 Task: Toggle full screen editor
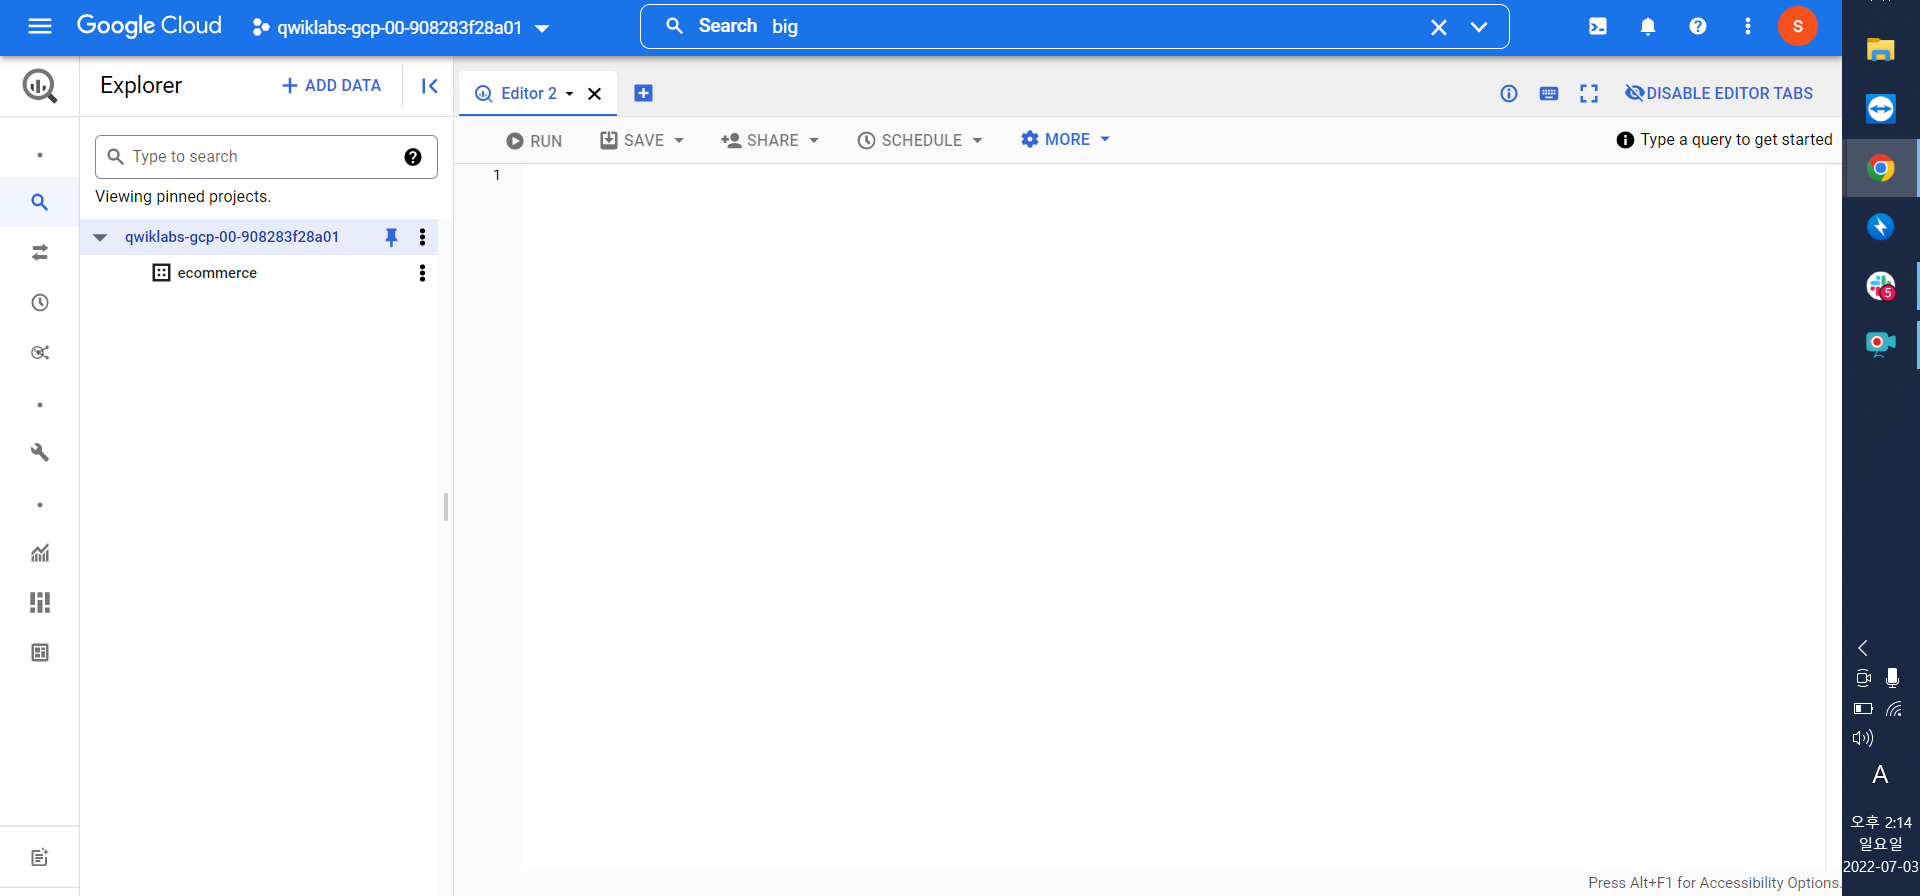click(x=1589, y=94)
